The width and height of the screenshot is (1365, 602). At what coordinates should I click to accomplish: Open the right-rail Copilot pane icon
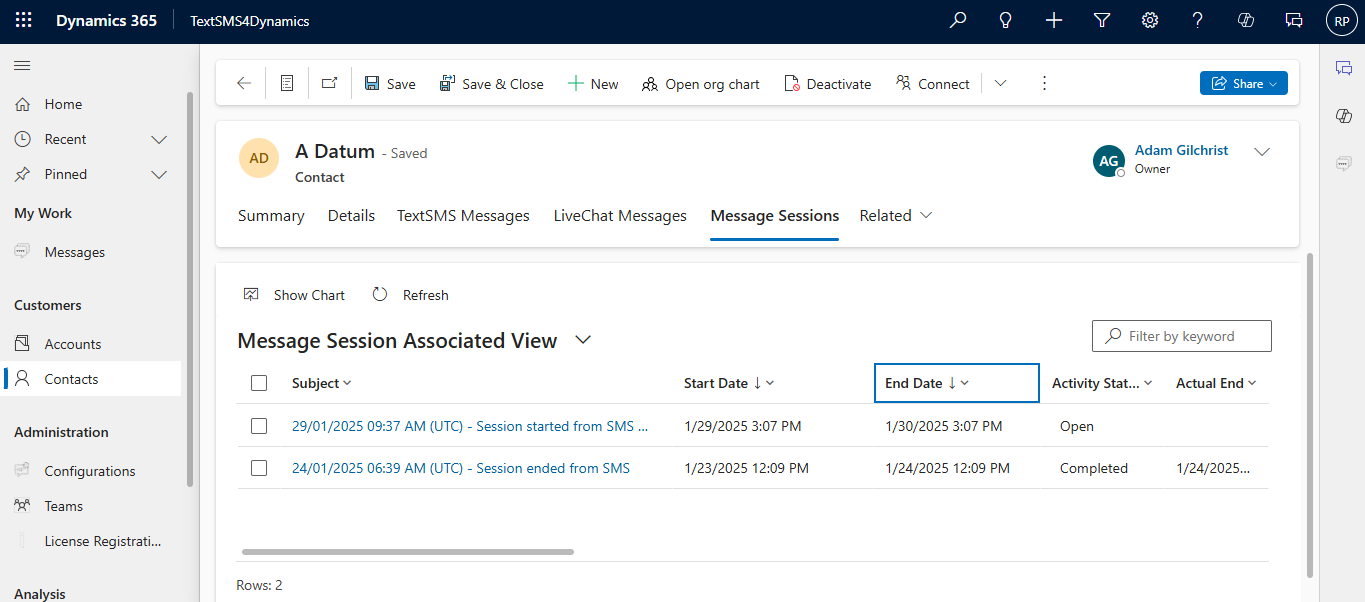(x=1343, y=116)
